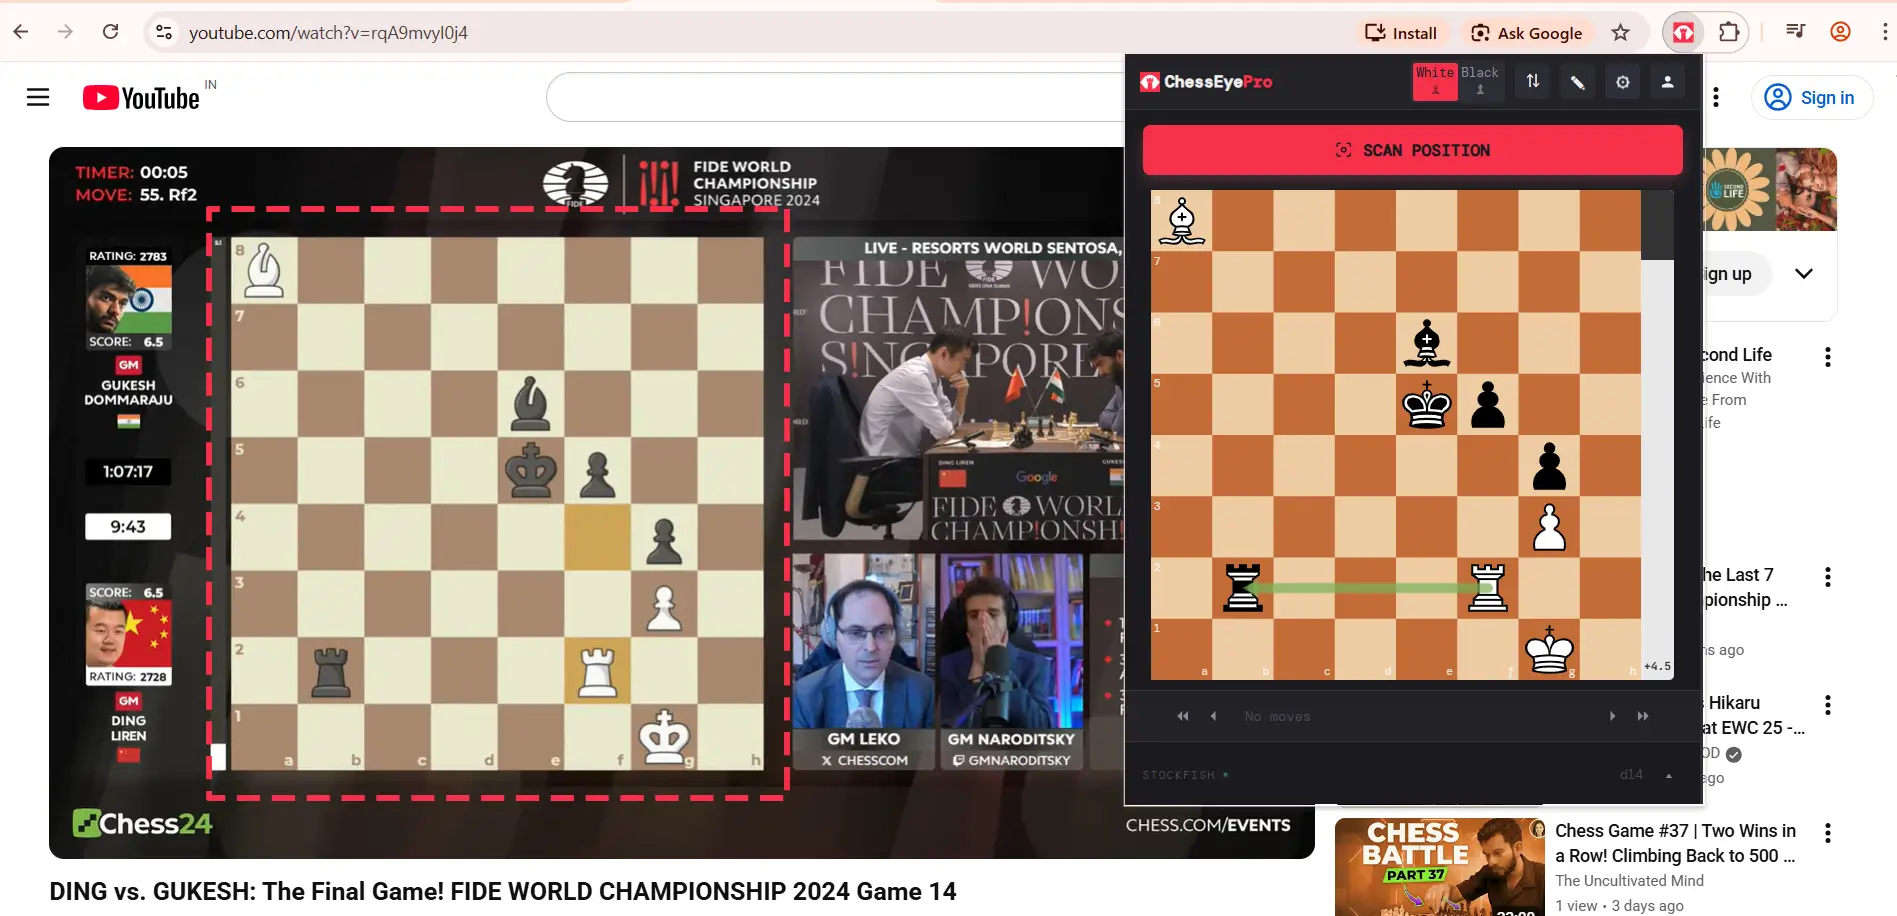Open the YouTube hamburger guide menu
This screenshot has width=1897, height=916.
coord(38,97)
